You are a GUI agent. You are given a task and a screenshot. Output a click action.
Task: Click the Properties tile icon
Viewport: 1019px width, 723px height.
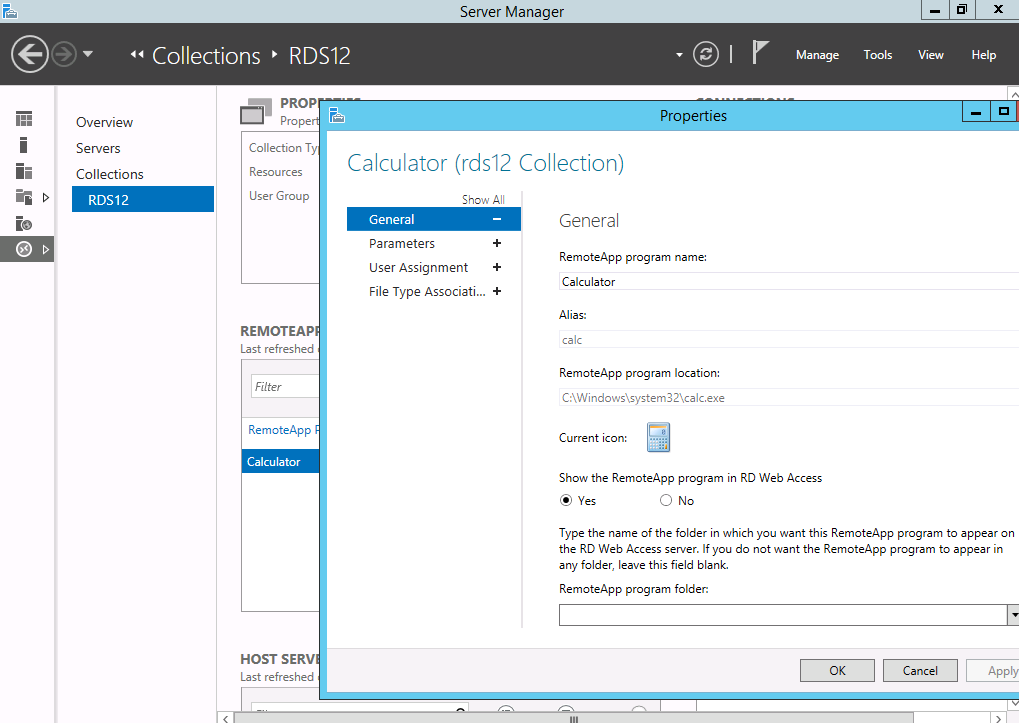pos(256,111)
